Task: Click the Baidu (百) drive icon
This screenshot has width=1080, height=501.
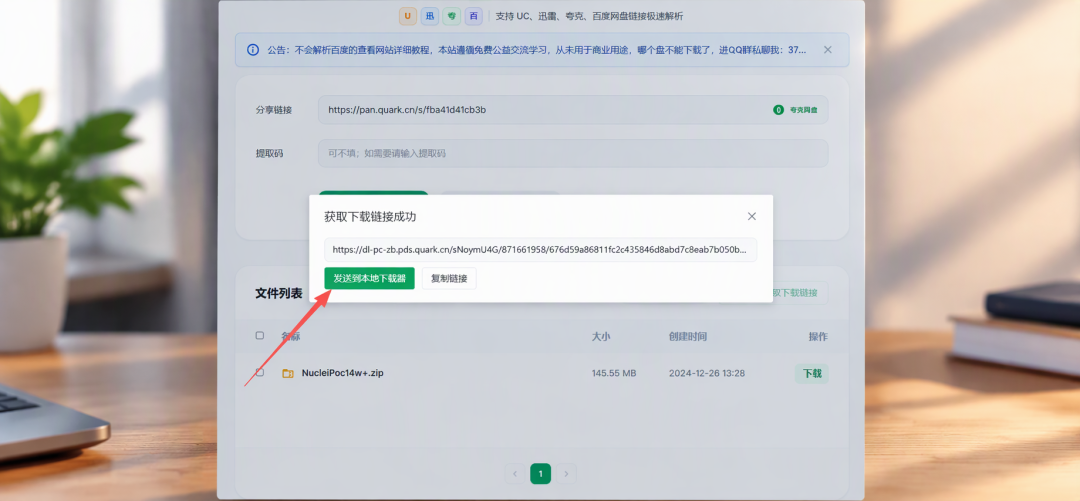Action: point(473,16)
